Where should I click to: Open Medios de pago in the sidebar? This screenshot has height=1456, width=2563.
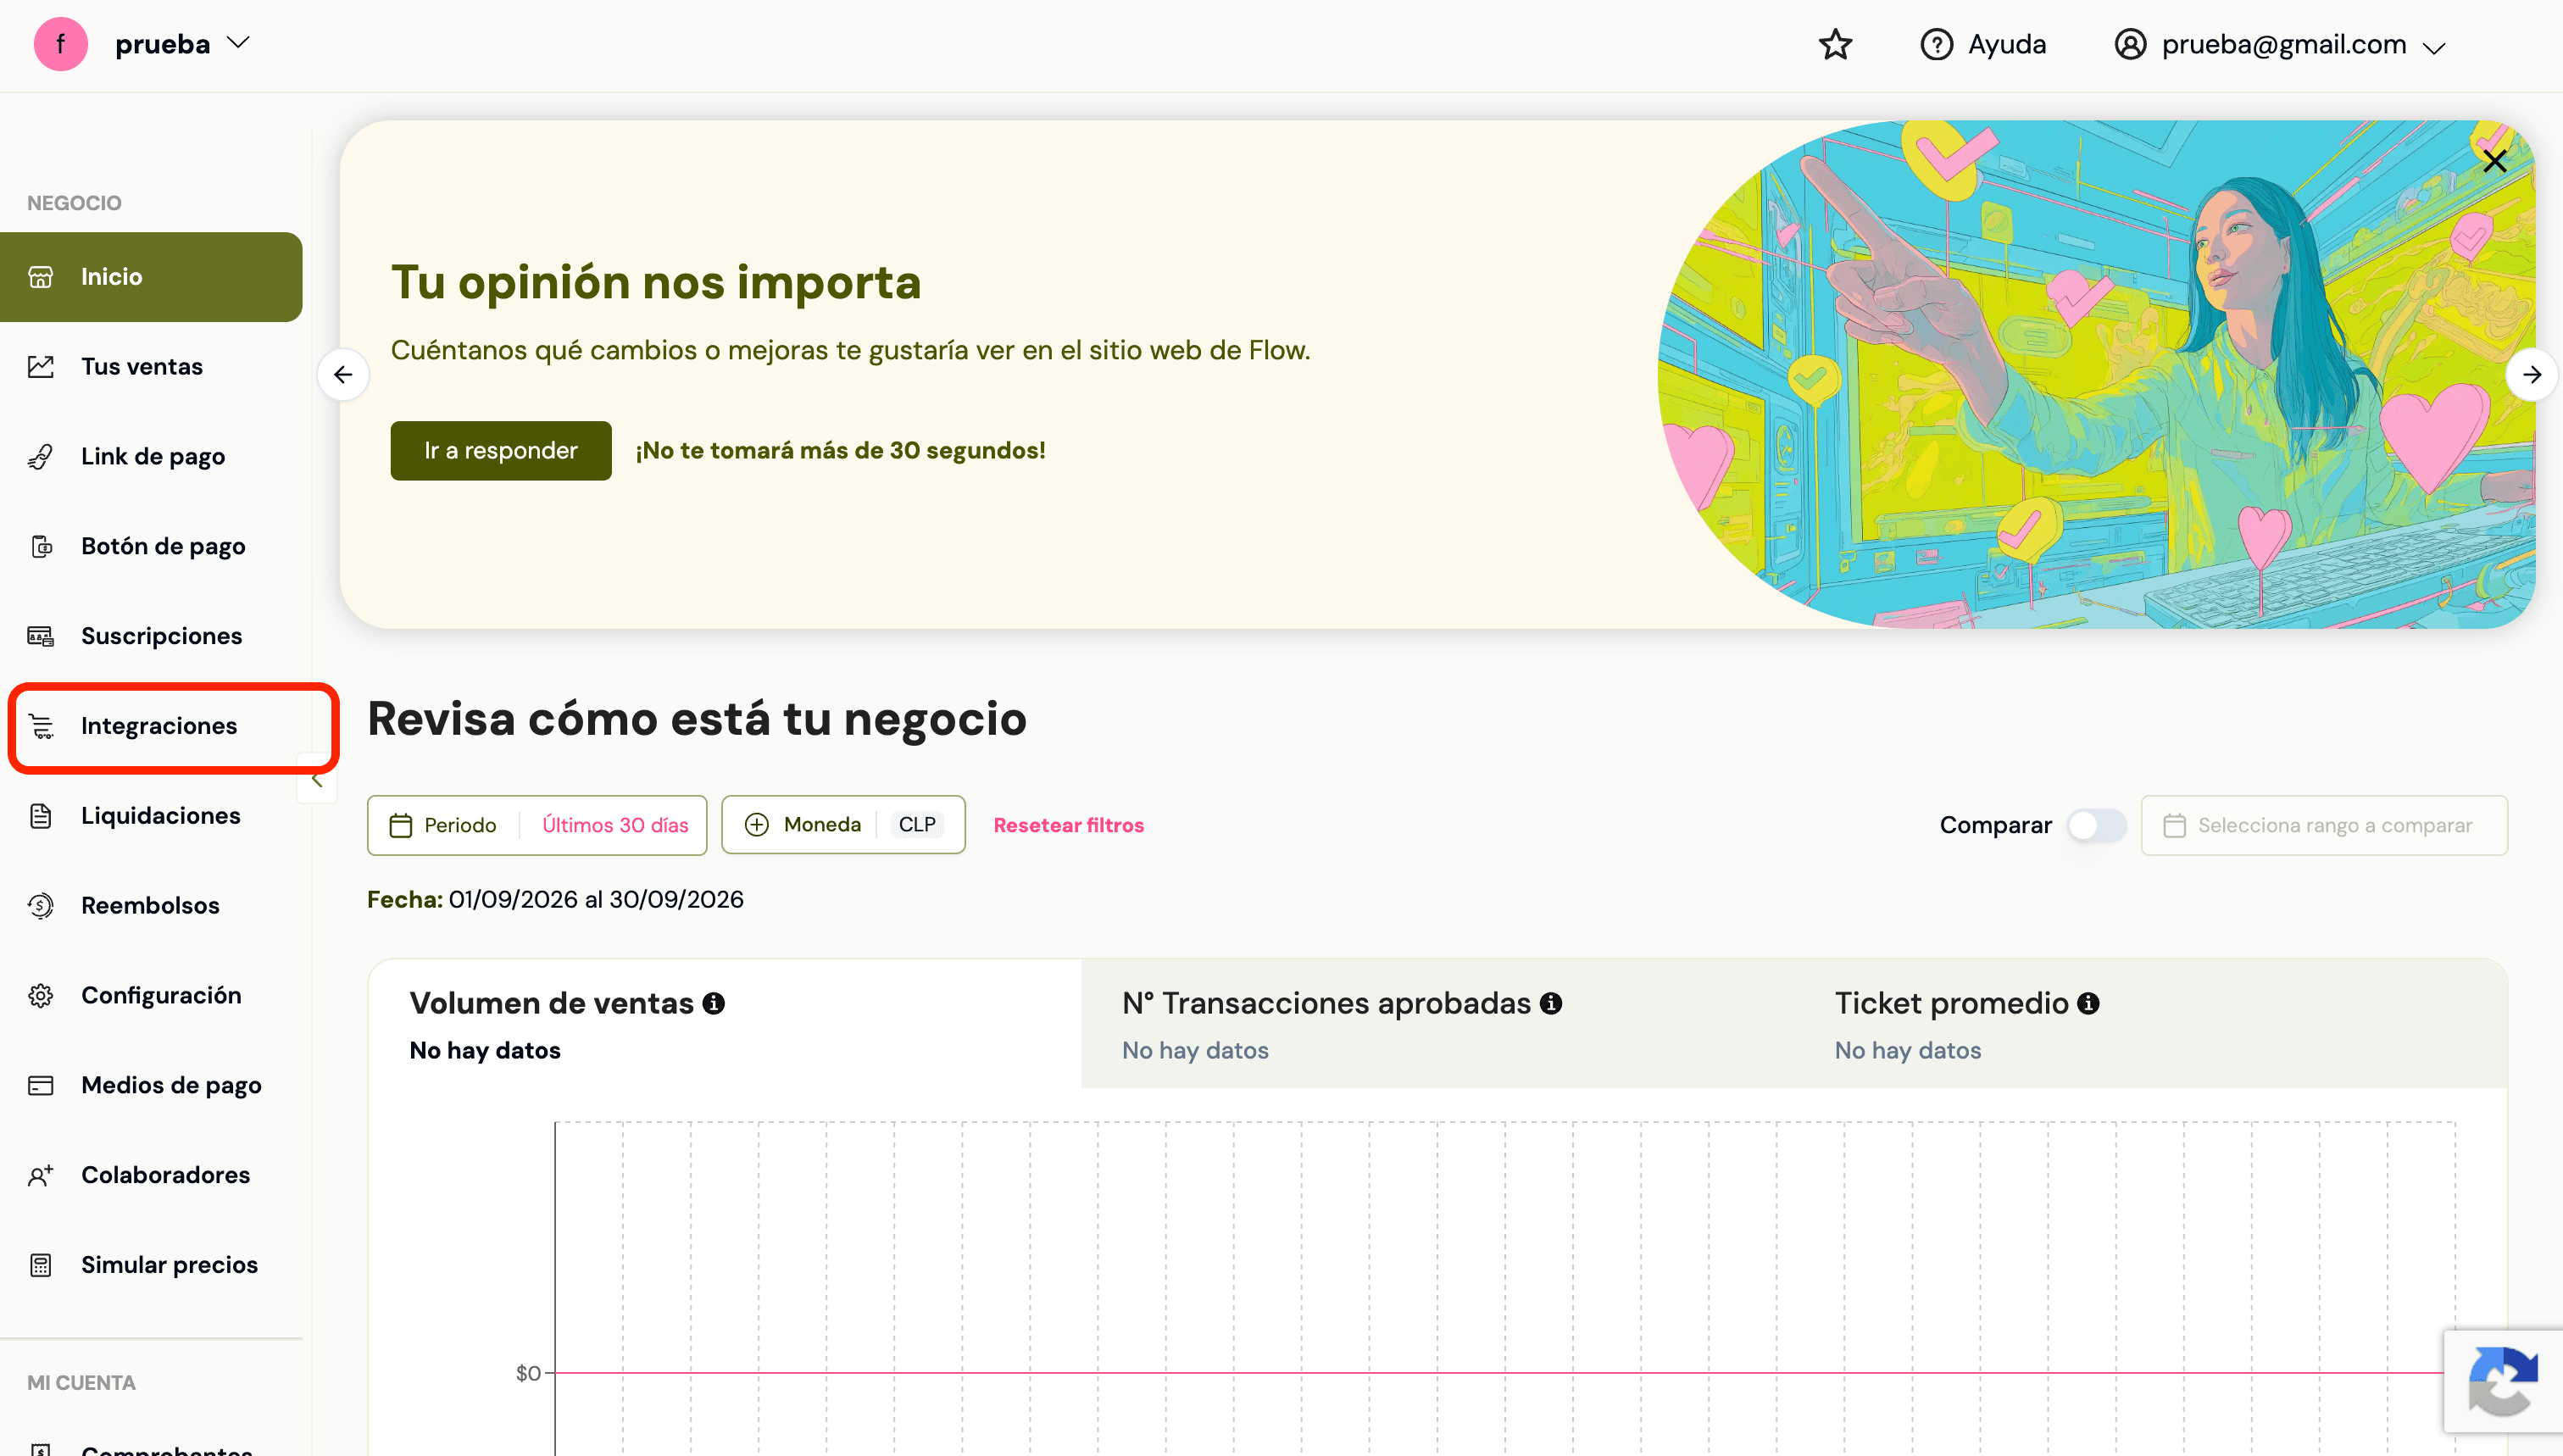[x=151, y=1085]
